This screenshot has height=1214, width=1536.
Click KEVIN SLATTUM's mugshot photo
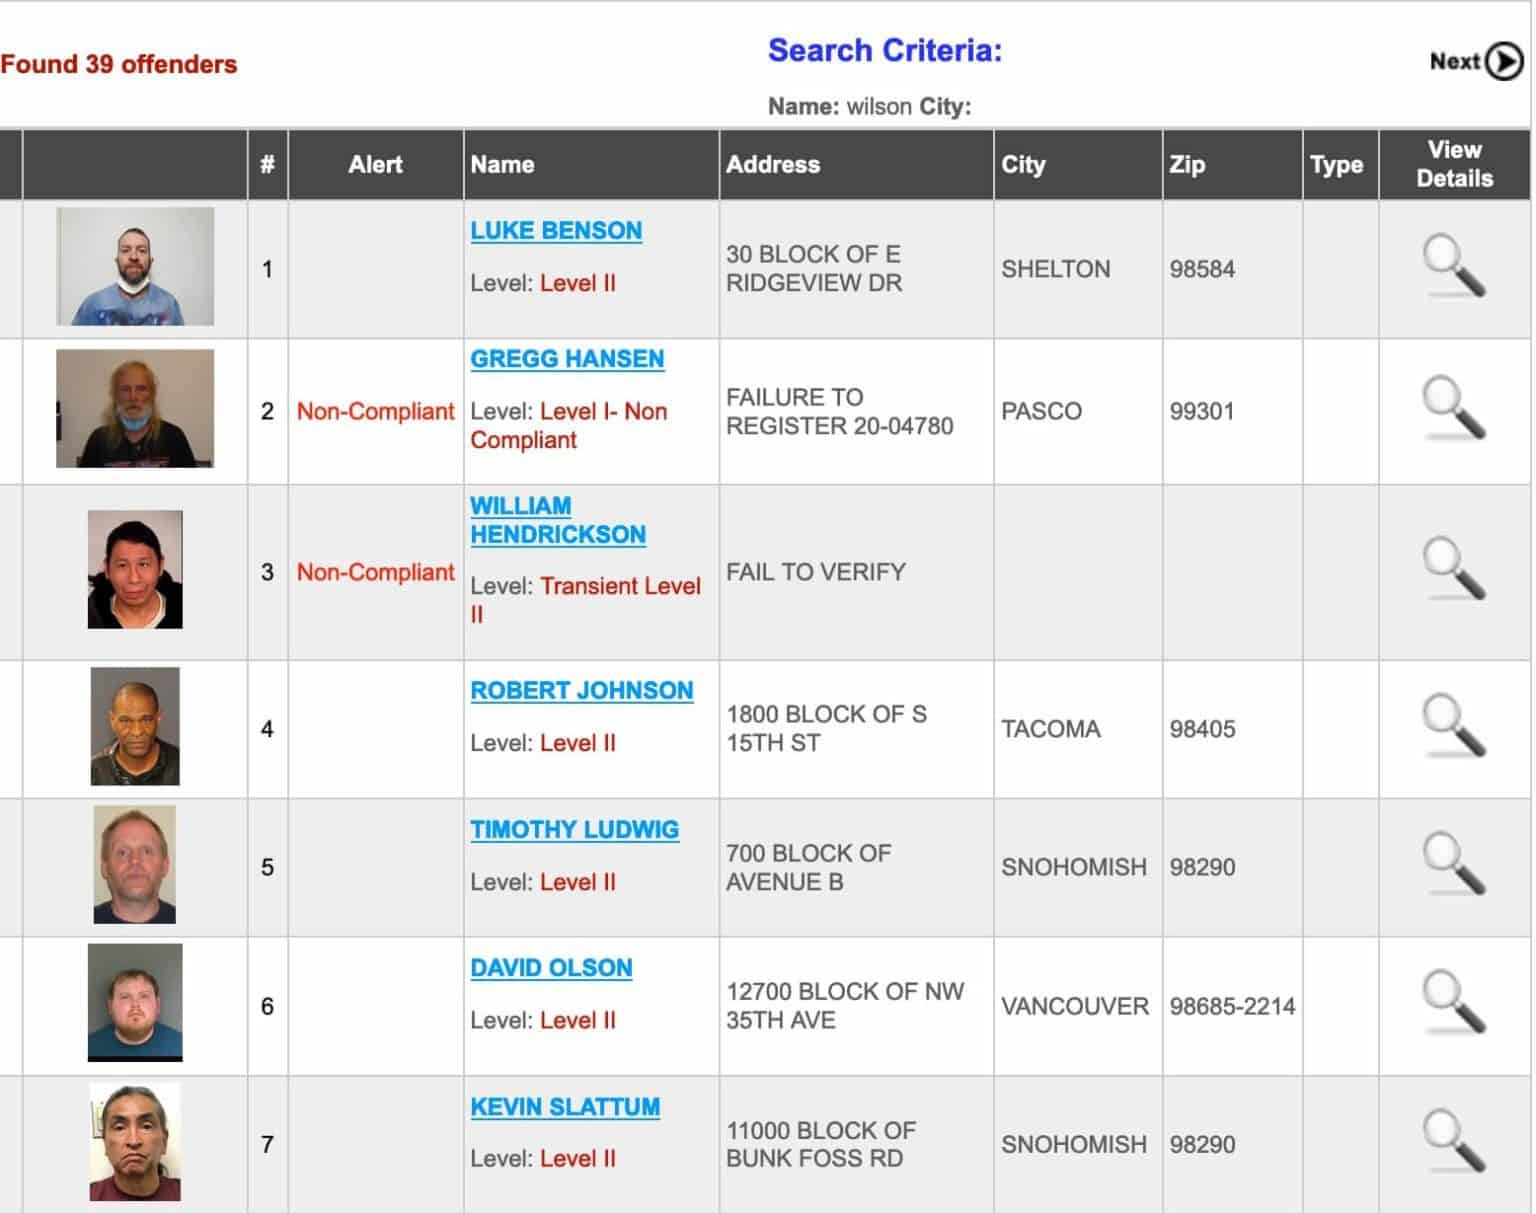point(137,1142)
